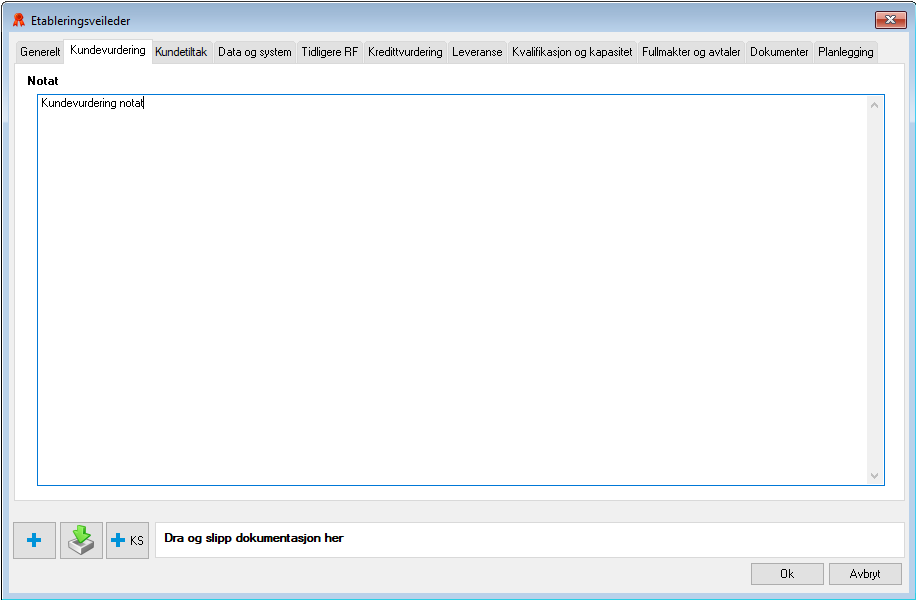The height and width of the screenshot is (600, 916).
Task: Click the 'Dra og slipp dokumentasjon her' drop area
Action: [x=530, y=540]
